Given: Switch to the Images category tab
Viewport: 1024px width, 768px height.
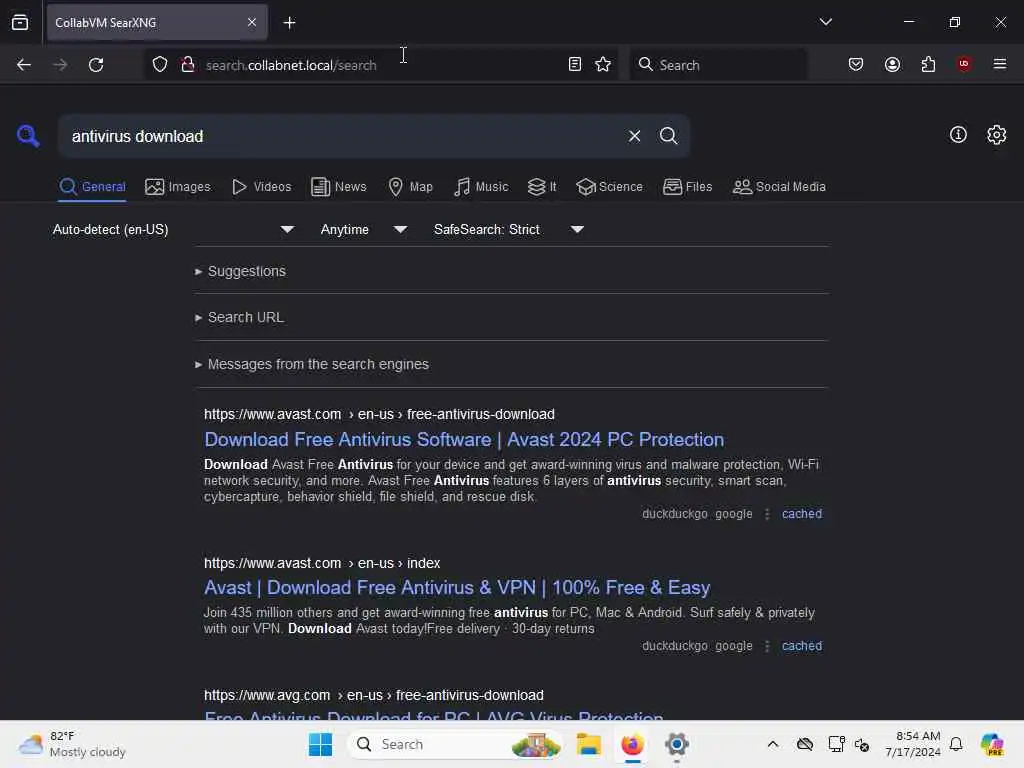Looking at the screenshot, I should [178, 187].
